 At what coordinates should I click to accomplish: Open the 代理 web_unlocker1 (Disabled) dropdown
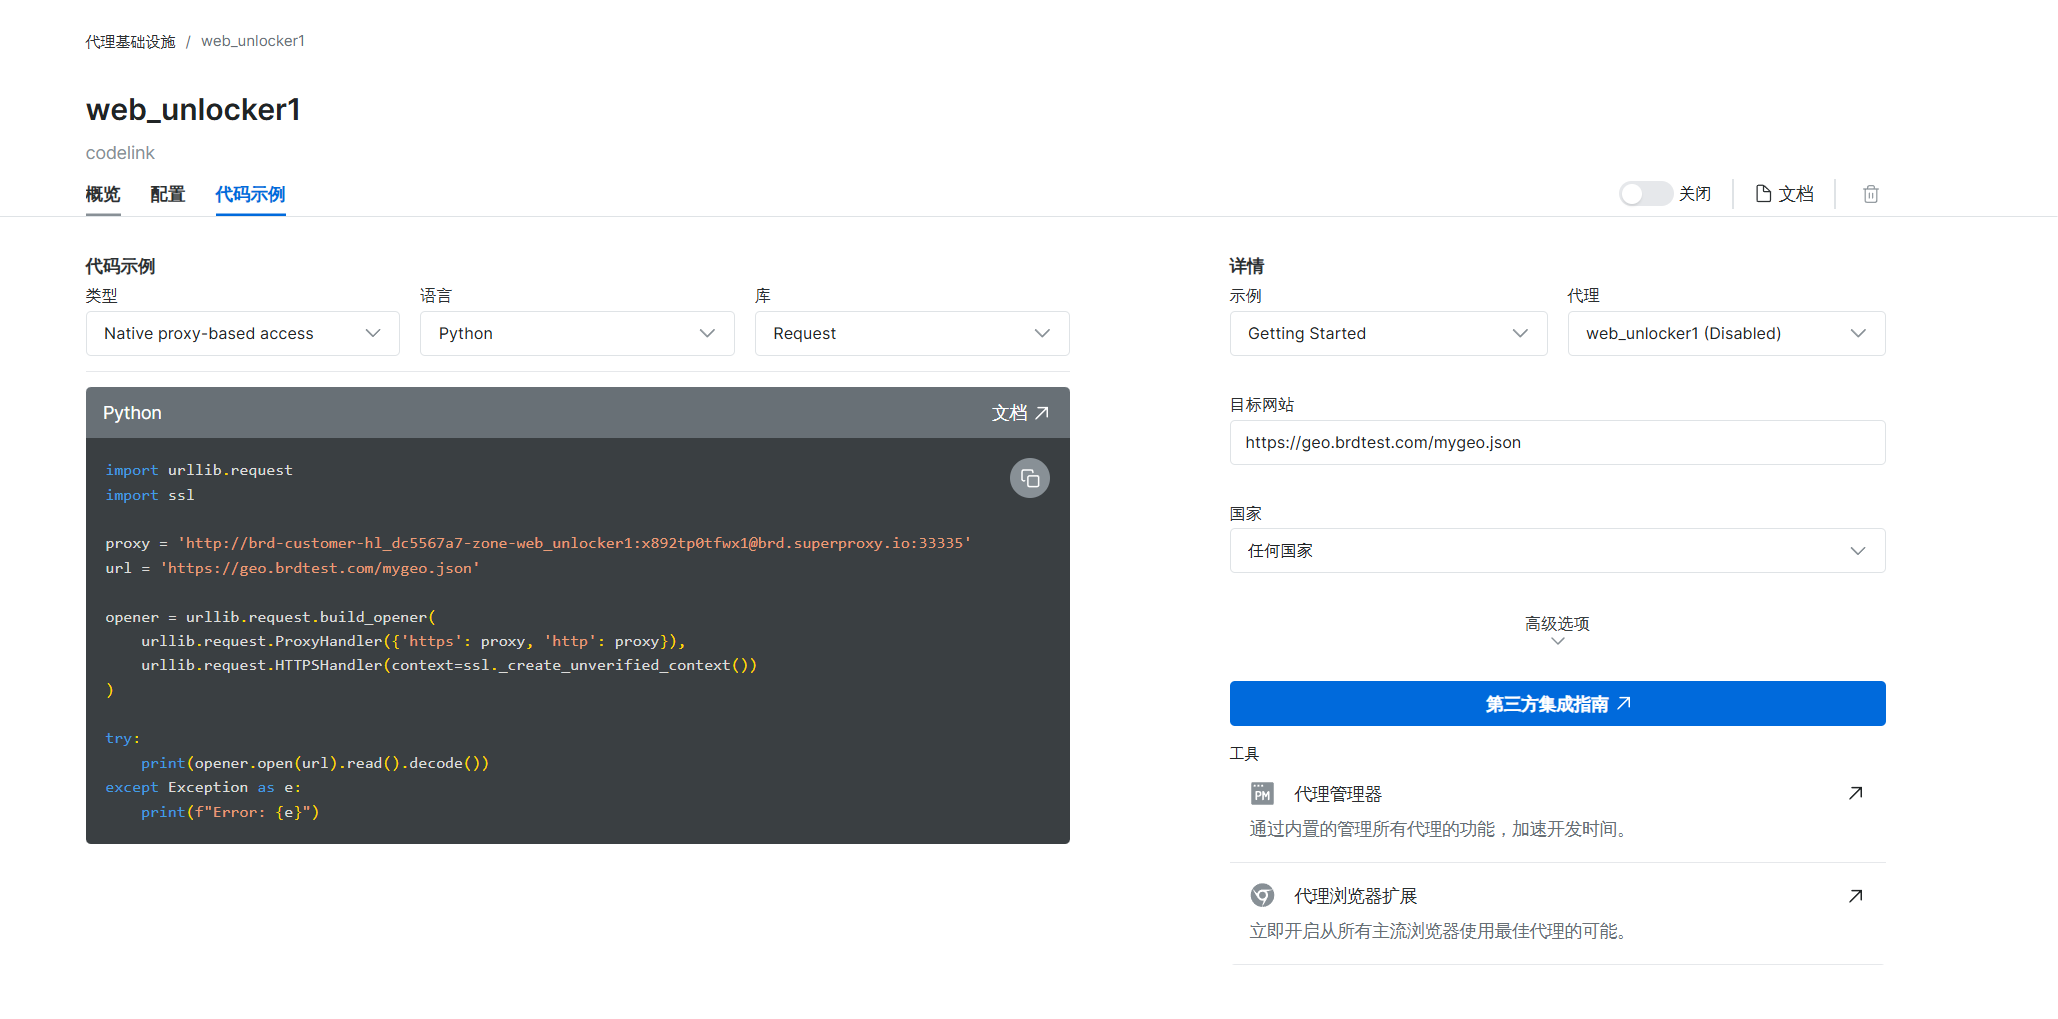1726,334
